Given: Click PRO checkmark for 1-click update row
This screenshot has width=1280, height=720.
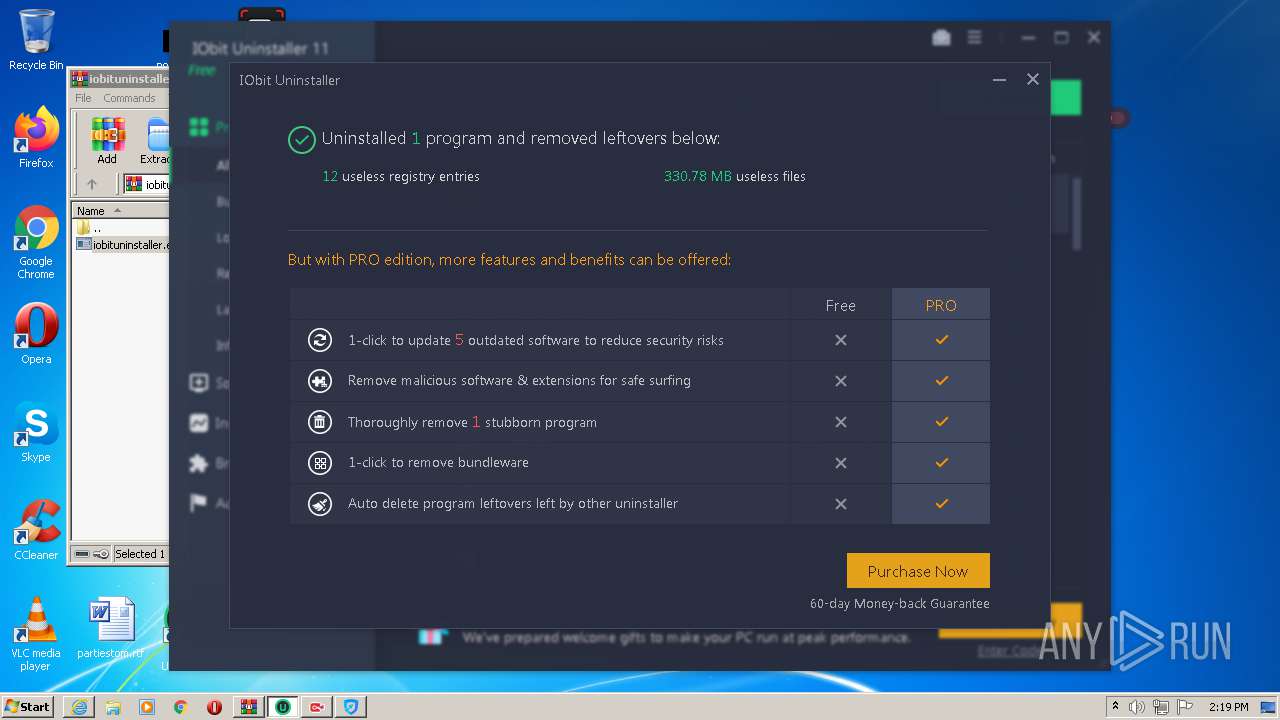Looking at the screenshot, I should point(941,340).
